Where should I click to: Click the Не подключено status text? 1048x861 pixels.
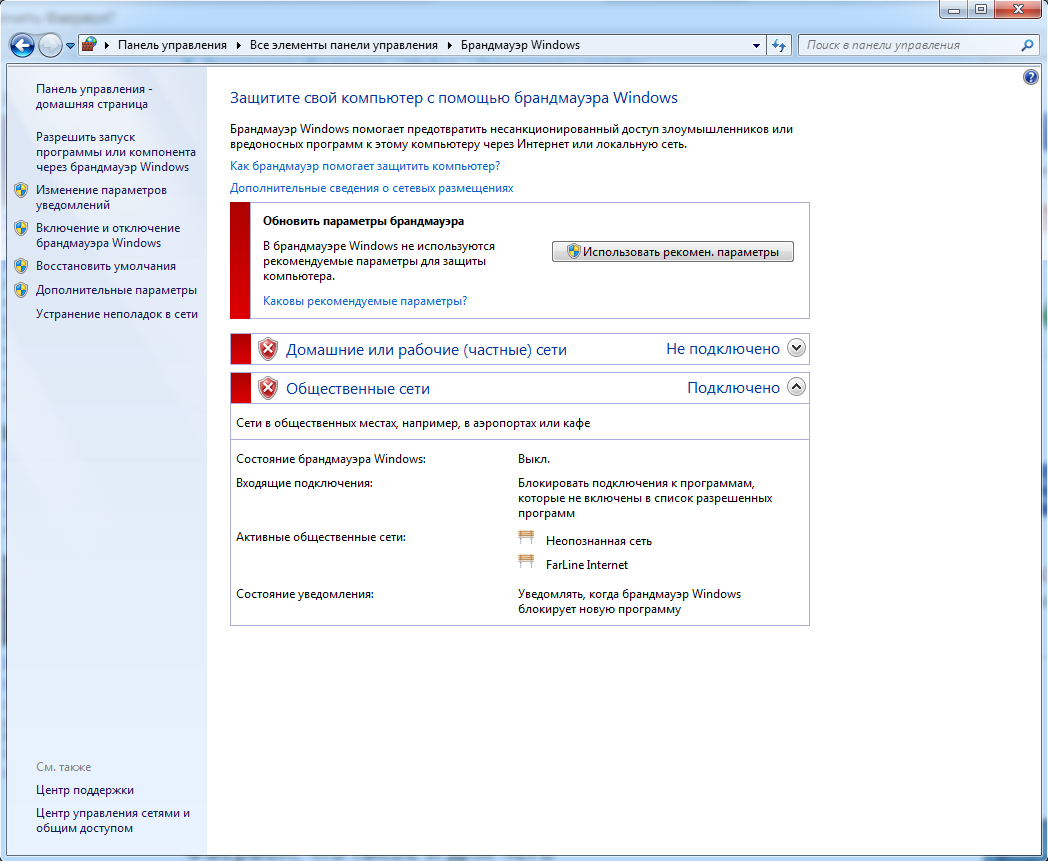click(x=723, y=349)
